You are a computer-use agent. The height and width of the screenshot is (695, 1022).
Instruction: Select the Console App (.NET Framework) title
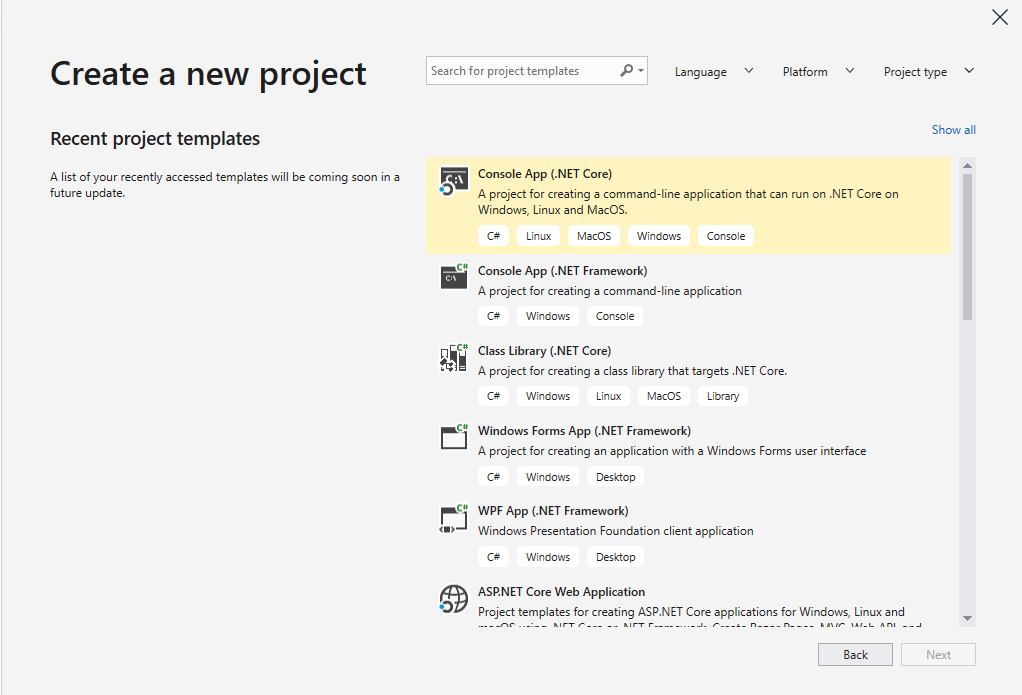[562, 271]
